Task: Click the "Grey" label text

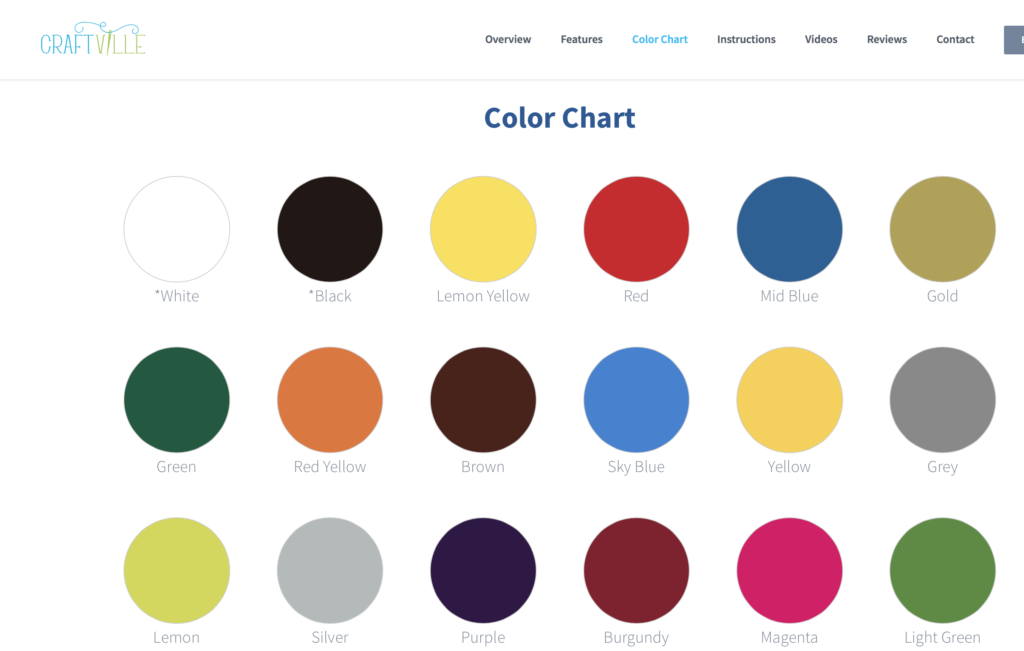Action: click(x=942, y=468)
